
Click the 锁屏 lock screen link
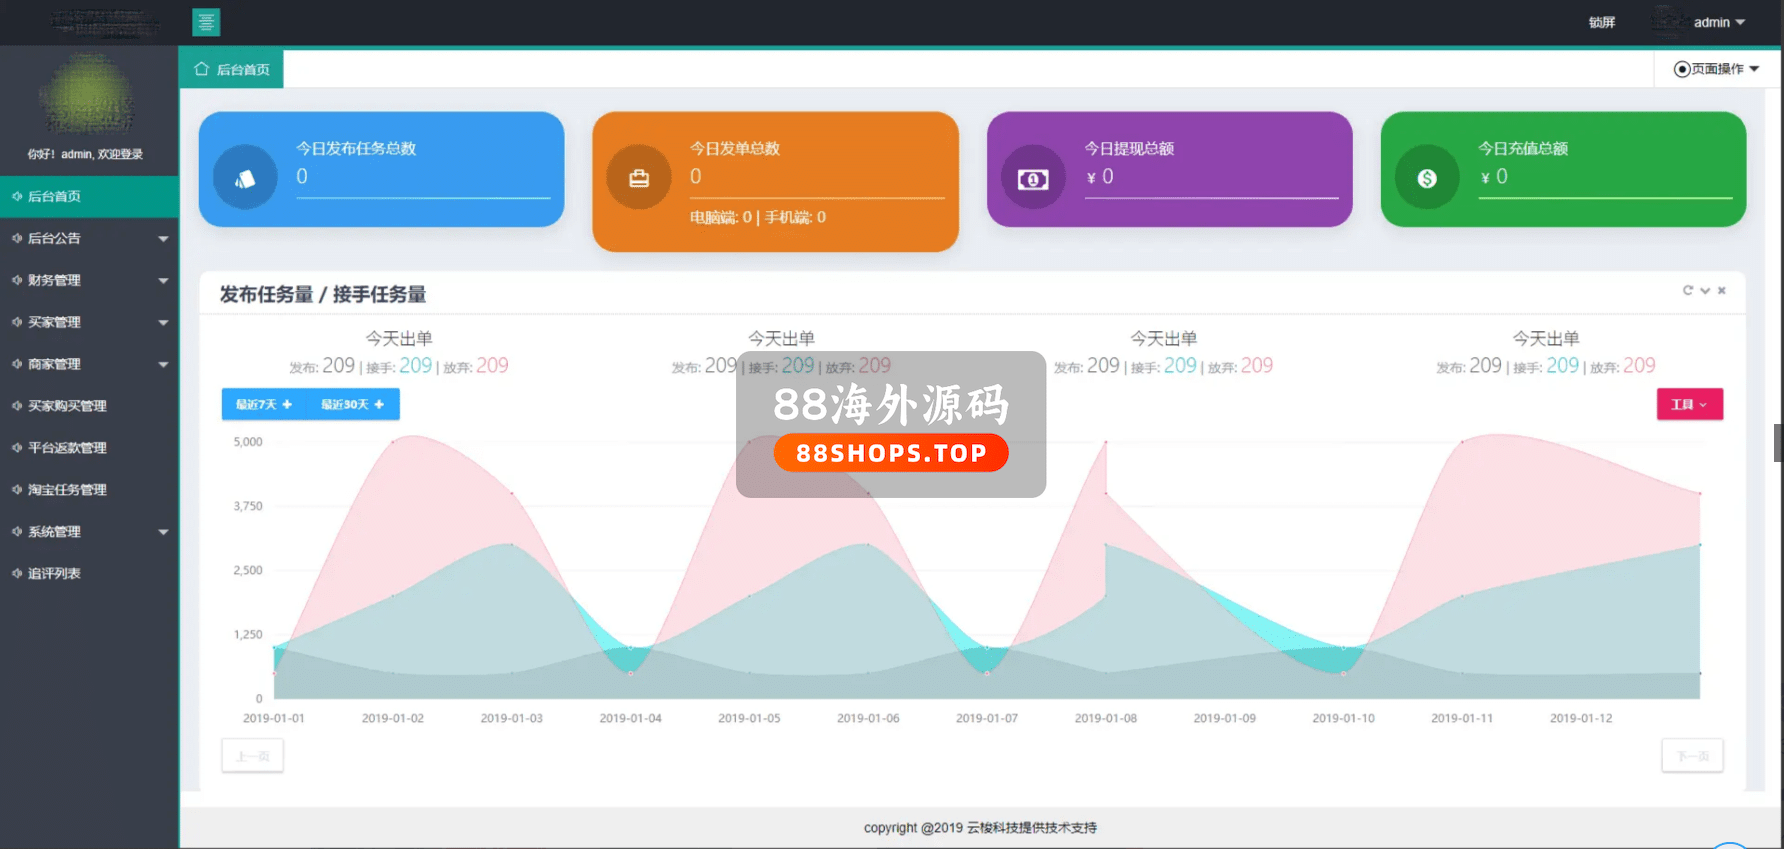click(1601, 22)
